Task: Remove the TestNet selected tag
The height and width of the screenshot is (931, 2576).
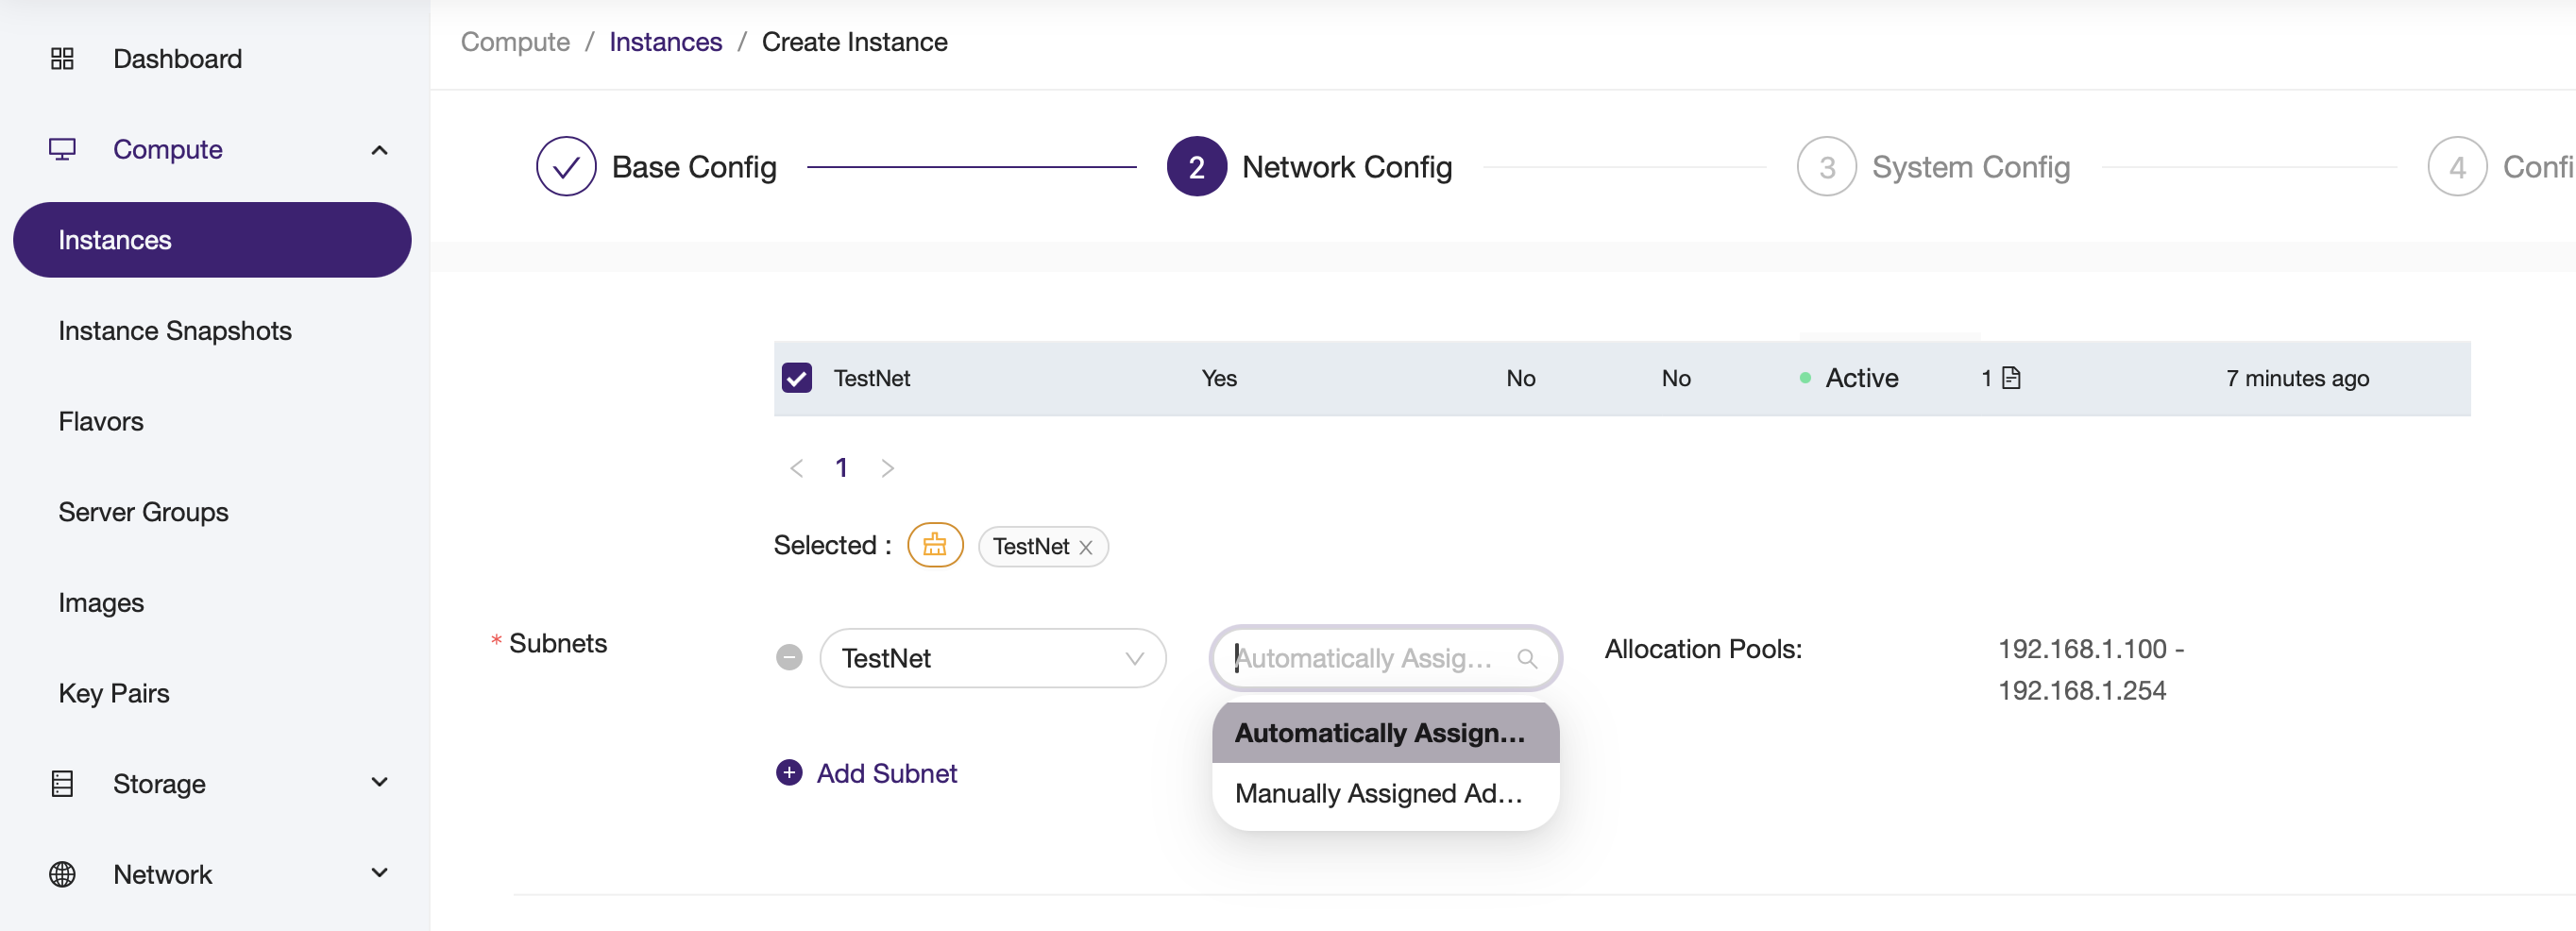Action: [1086, 547]
